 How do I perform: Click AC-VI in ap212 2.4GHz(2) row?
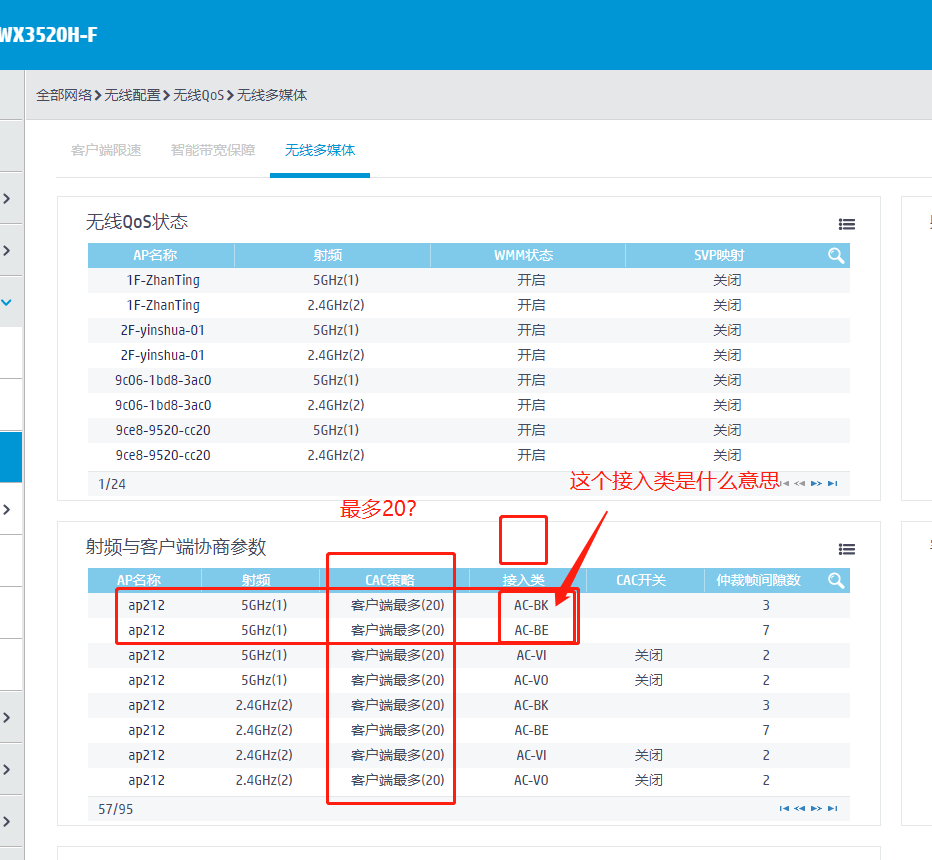[x=531, y=755]
